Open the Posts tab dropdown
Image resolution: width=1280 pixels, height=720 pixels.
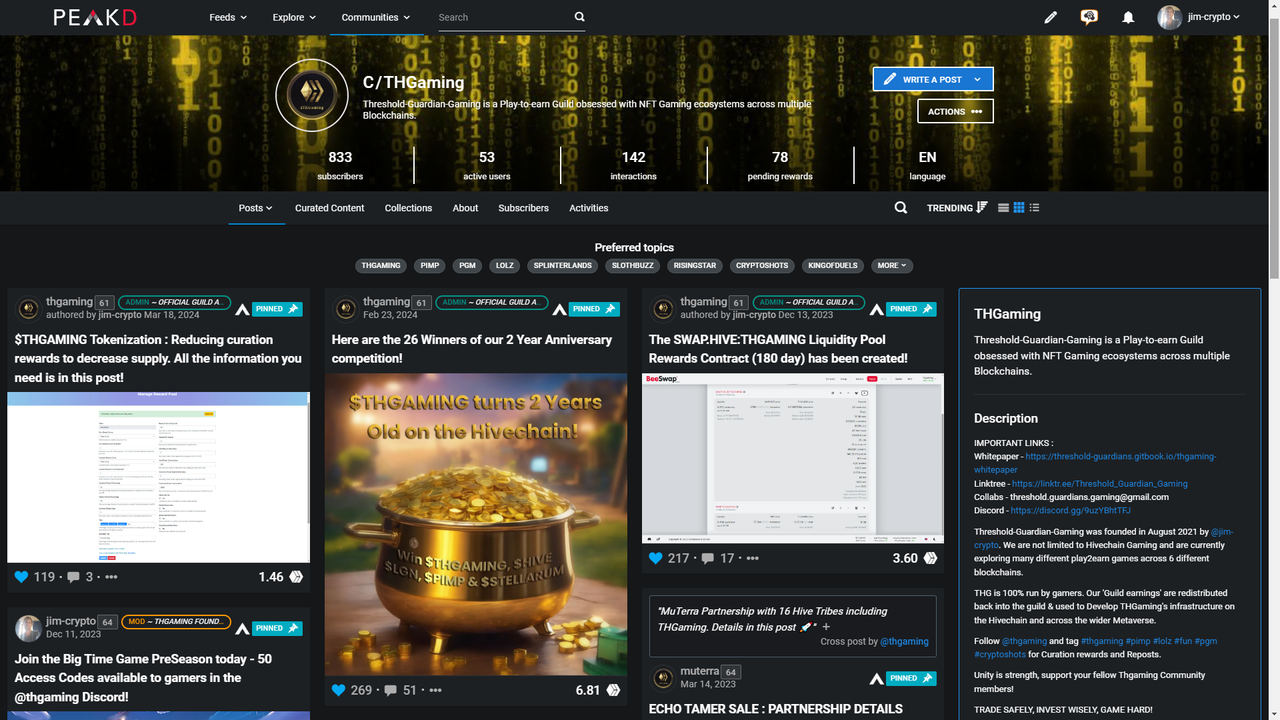coord(256,208)
